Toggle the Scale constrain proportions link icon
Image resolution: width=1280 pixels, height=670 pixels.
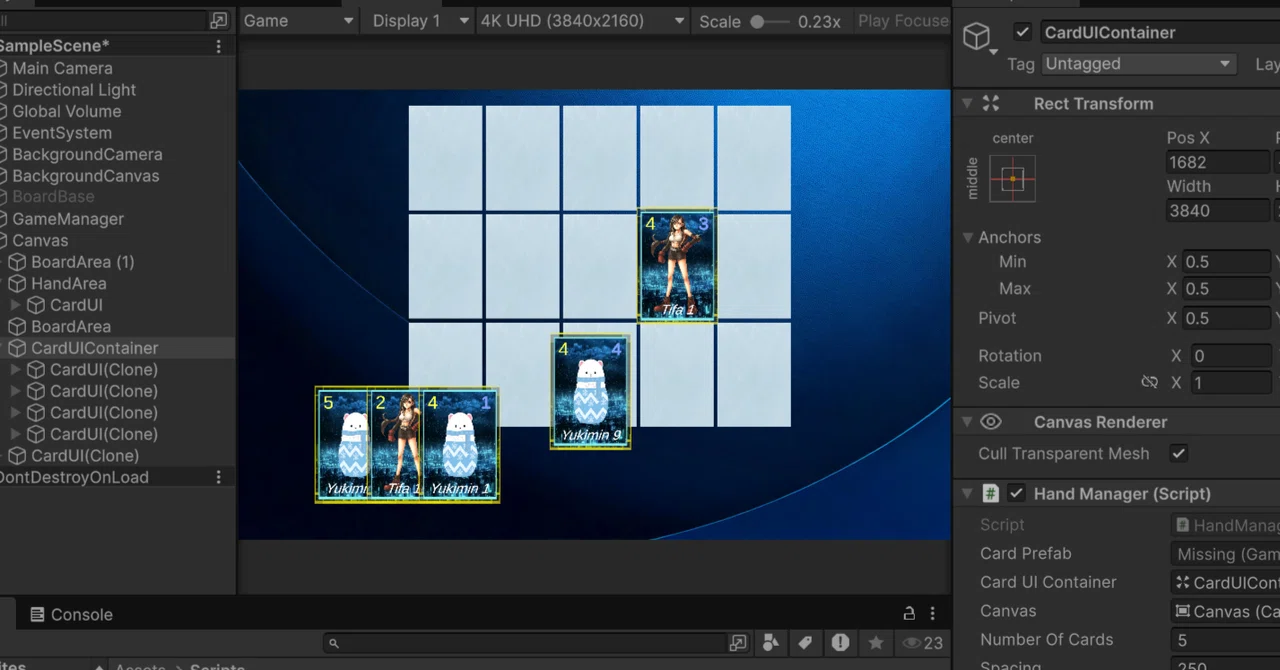1150,382
